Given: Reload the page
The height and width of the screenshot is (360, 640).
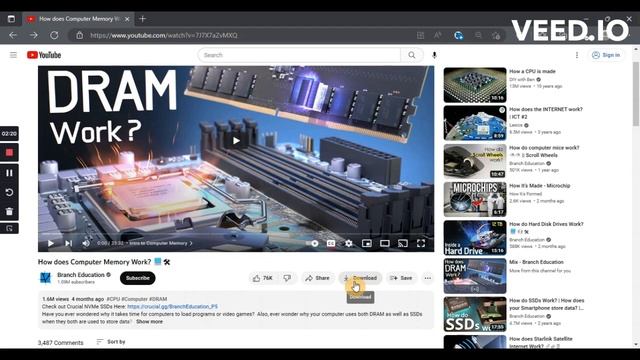Looking at the screenshot, I should click(x=54, y=35).
